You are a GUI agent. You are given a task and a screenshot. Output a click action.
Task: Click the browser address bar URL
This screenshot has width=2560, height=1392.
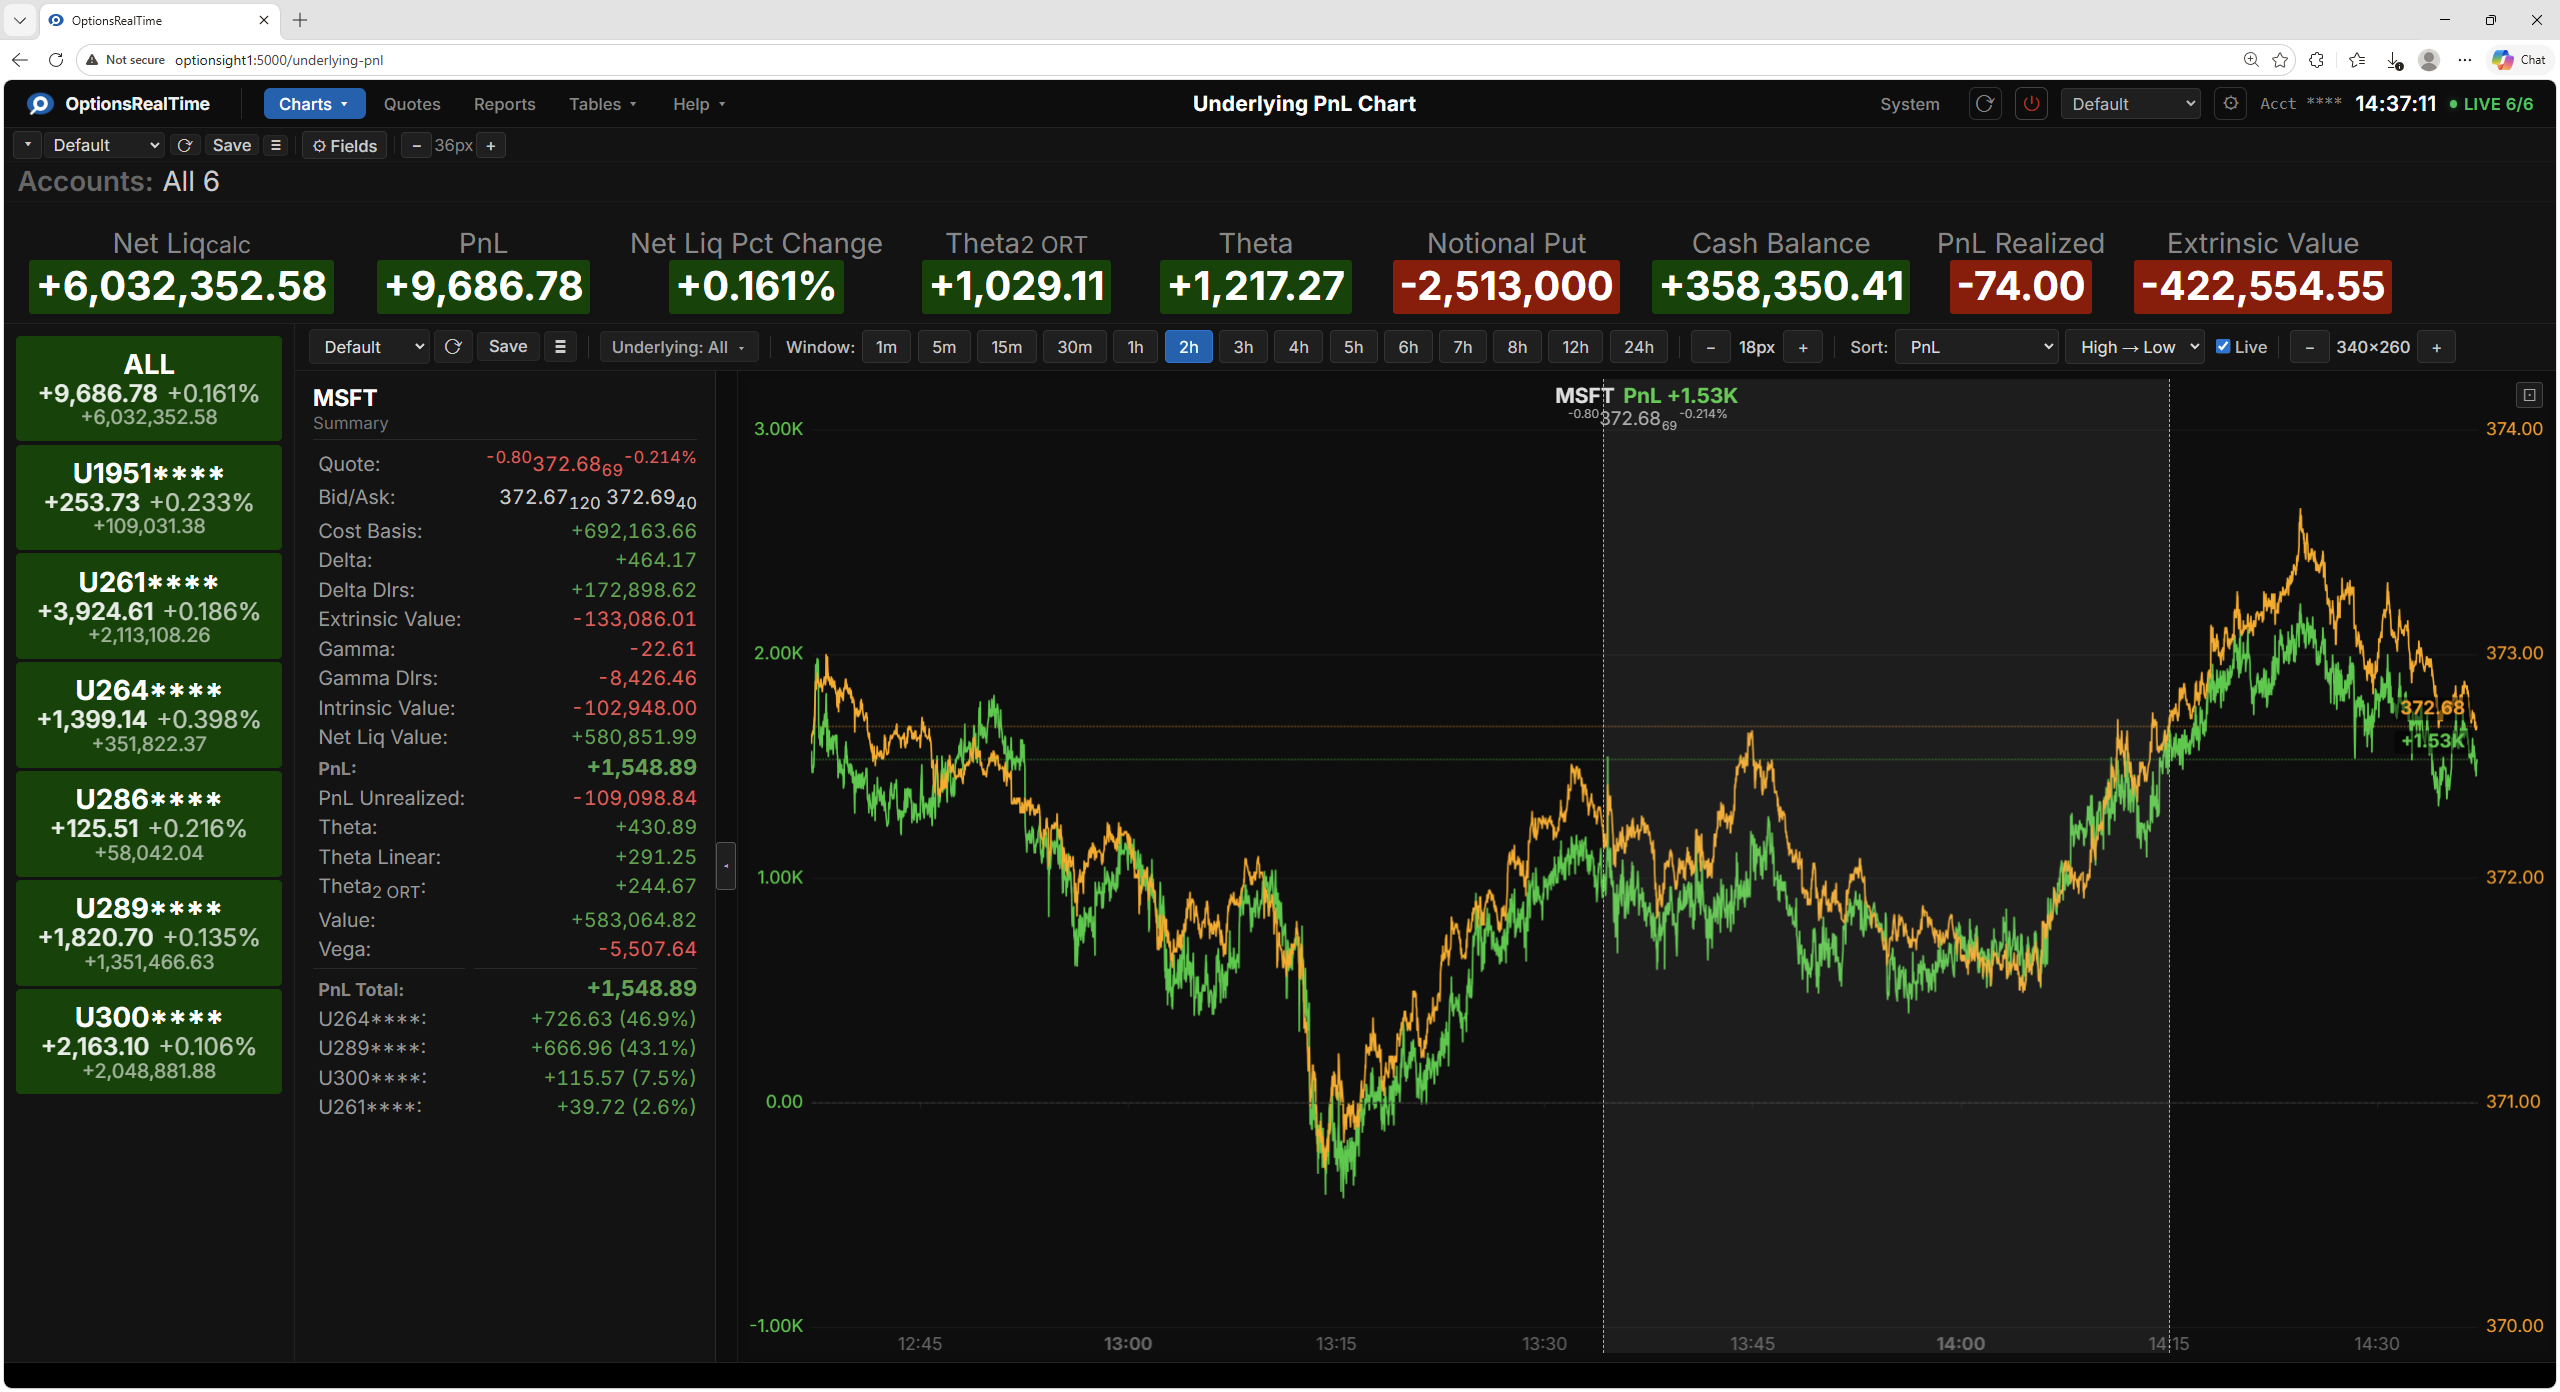(x=279, y=60)
